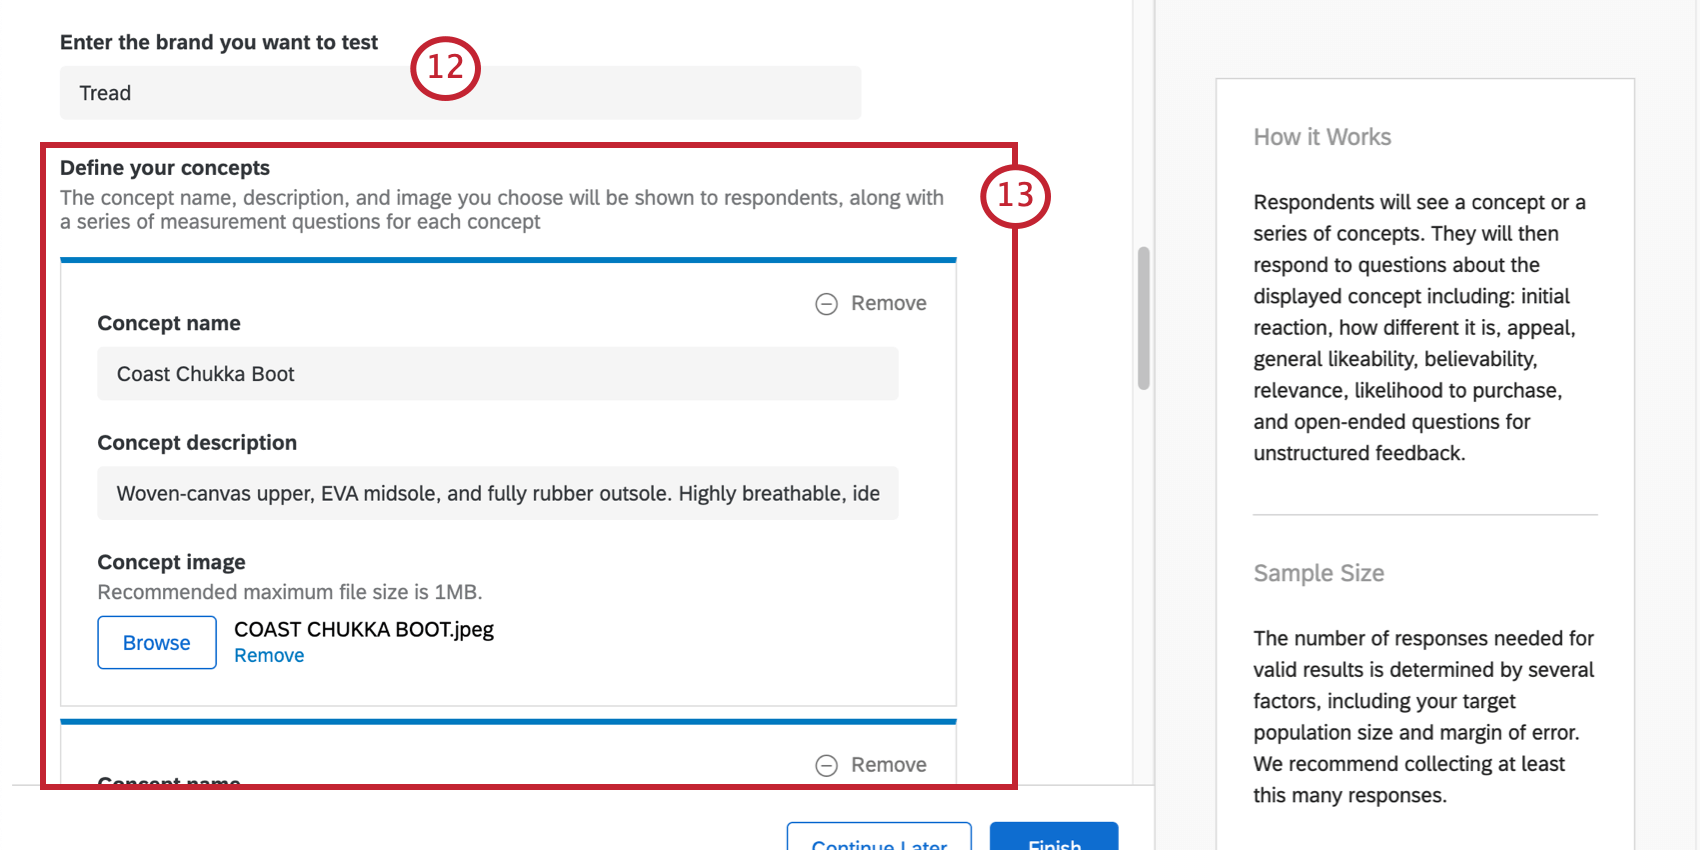Click the COAST CHUKKA BOOT.jpeg file name
The image size is (1700, 850).
(x=364, y=630)
